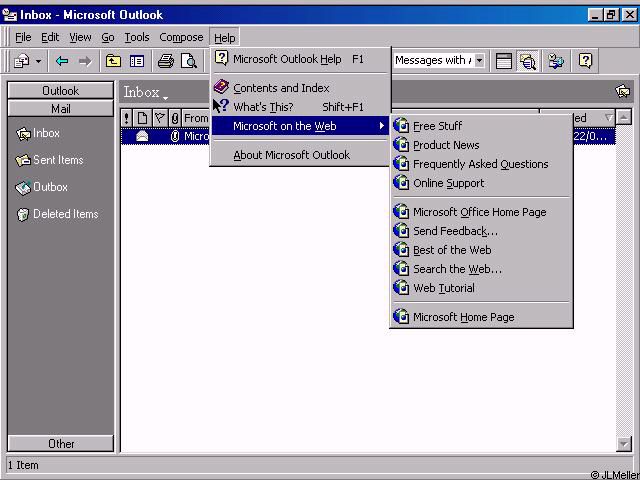Viewport: 640px width, 480px height.
Task: Click the globe icon beside Online Support
Action: pyautogui.click(x=401, y=183)
